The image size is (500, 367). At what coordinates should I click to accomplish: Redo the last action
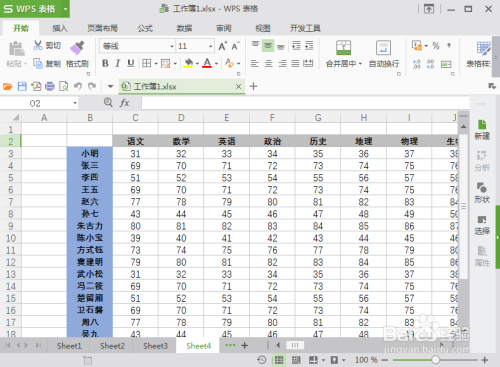(92, 87)
